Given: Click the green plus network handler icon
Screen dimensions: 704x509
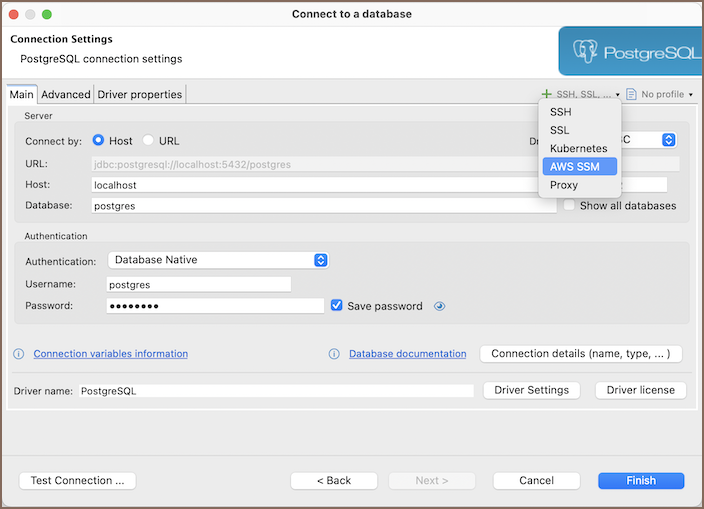Looking at the screenshot, I should (546, 94).
